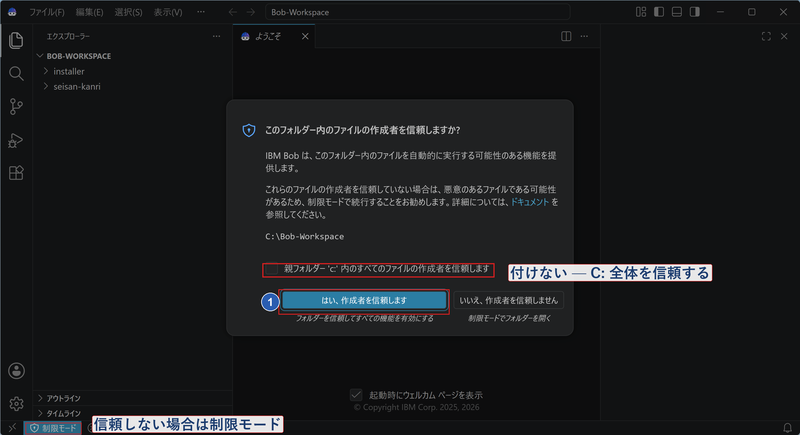The height and width of the screenshot is (435, 800).
Task: Maximize the secondary side panel
Action: (766, 36)
